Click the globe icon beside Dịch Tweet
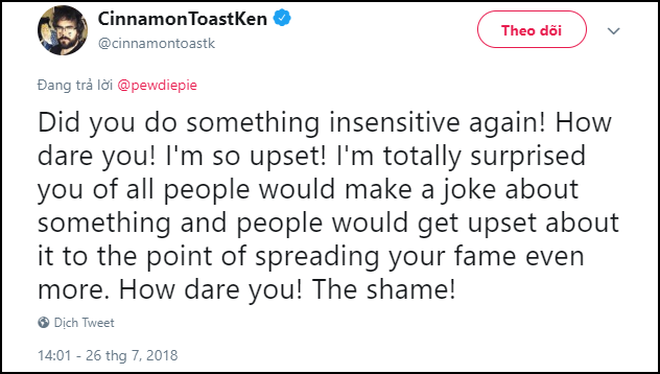The width and height of the screenshot is (660, 374). 43,323
